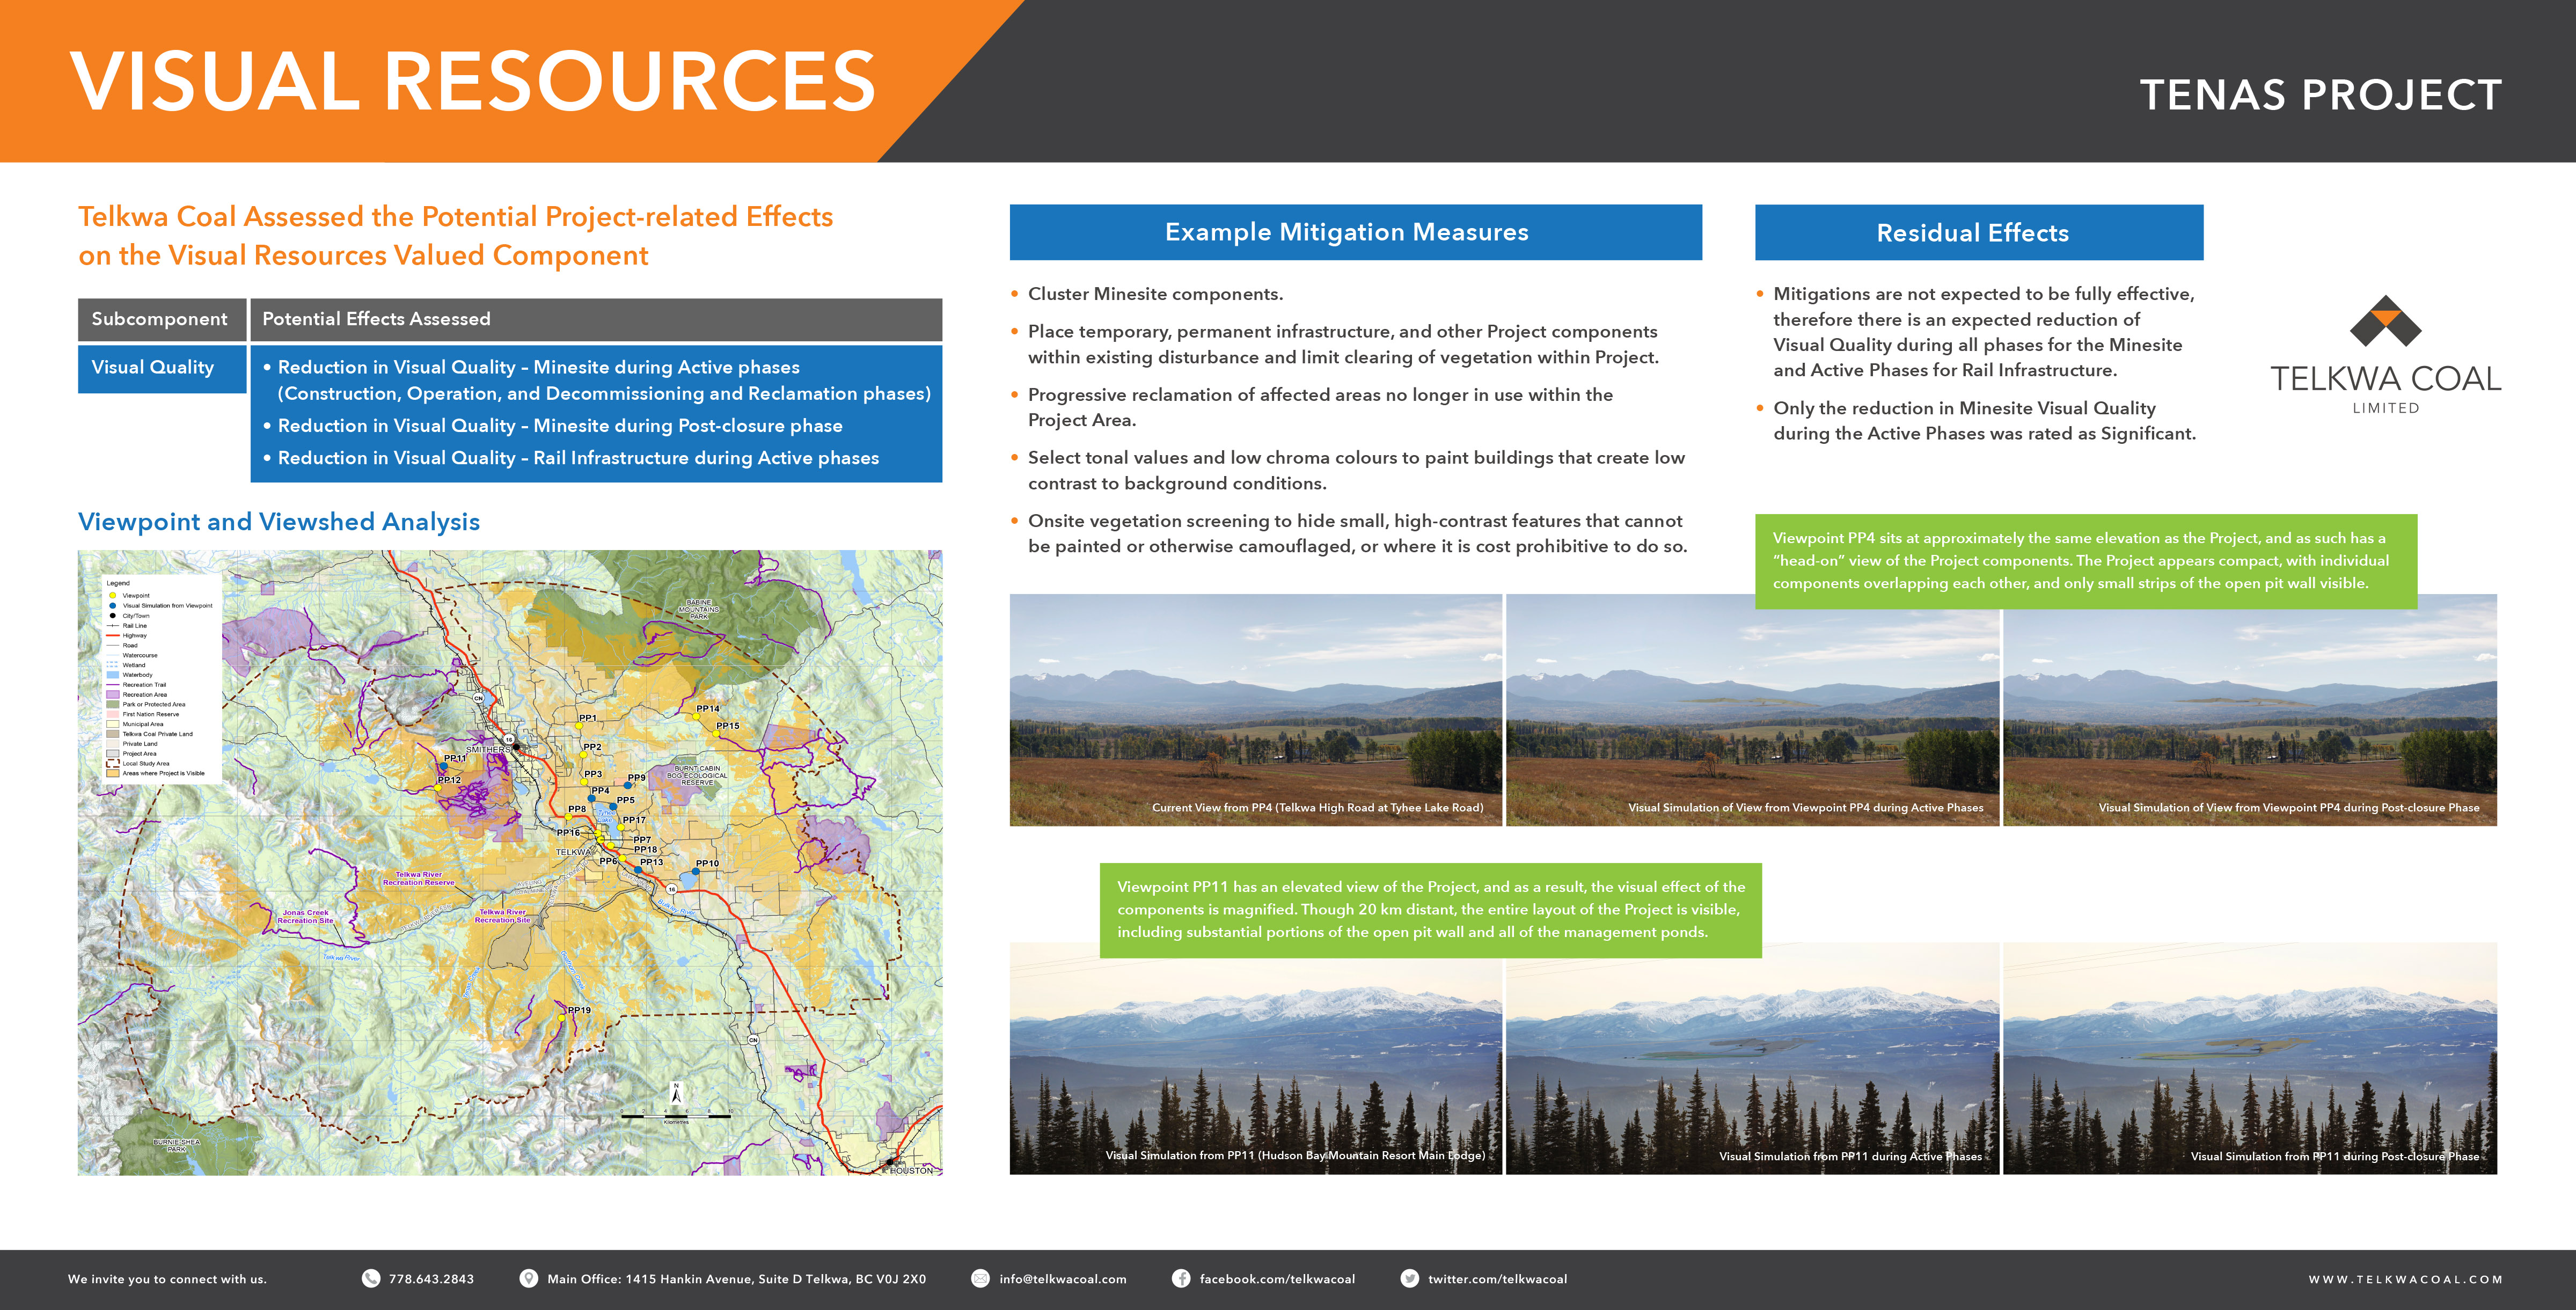2576x1310 pixels.
Task: Open info@telkwacoal.com email link
Action: coord(1063,1279)
